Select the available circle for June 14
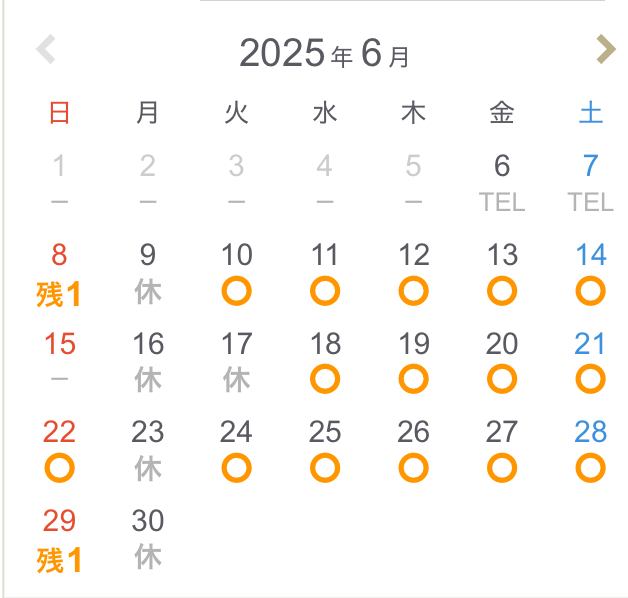This screenshot has height=598, width=628. click(x=591, y=291)
